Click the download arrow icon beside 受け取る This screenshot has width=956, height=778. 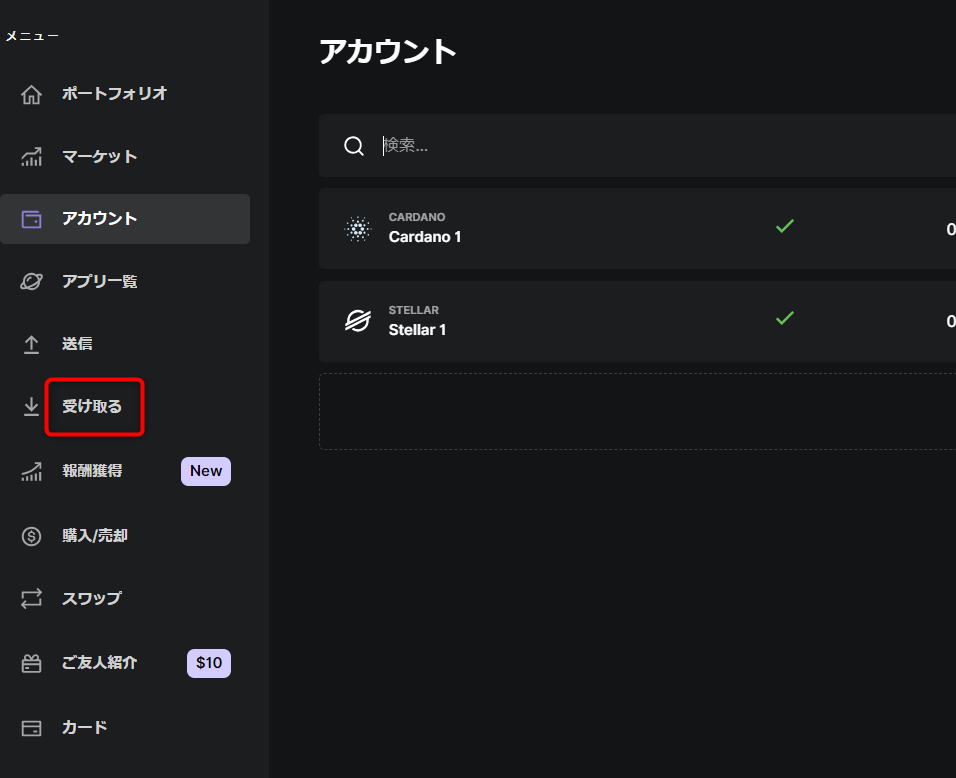pyautogui.click(x=31, y=407)
